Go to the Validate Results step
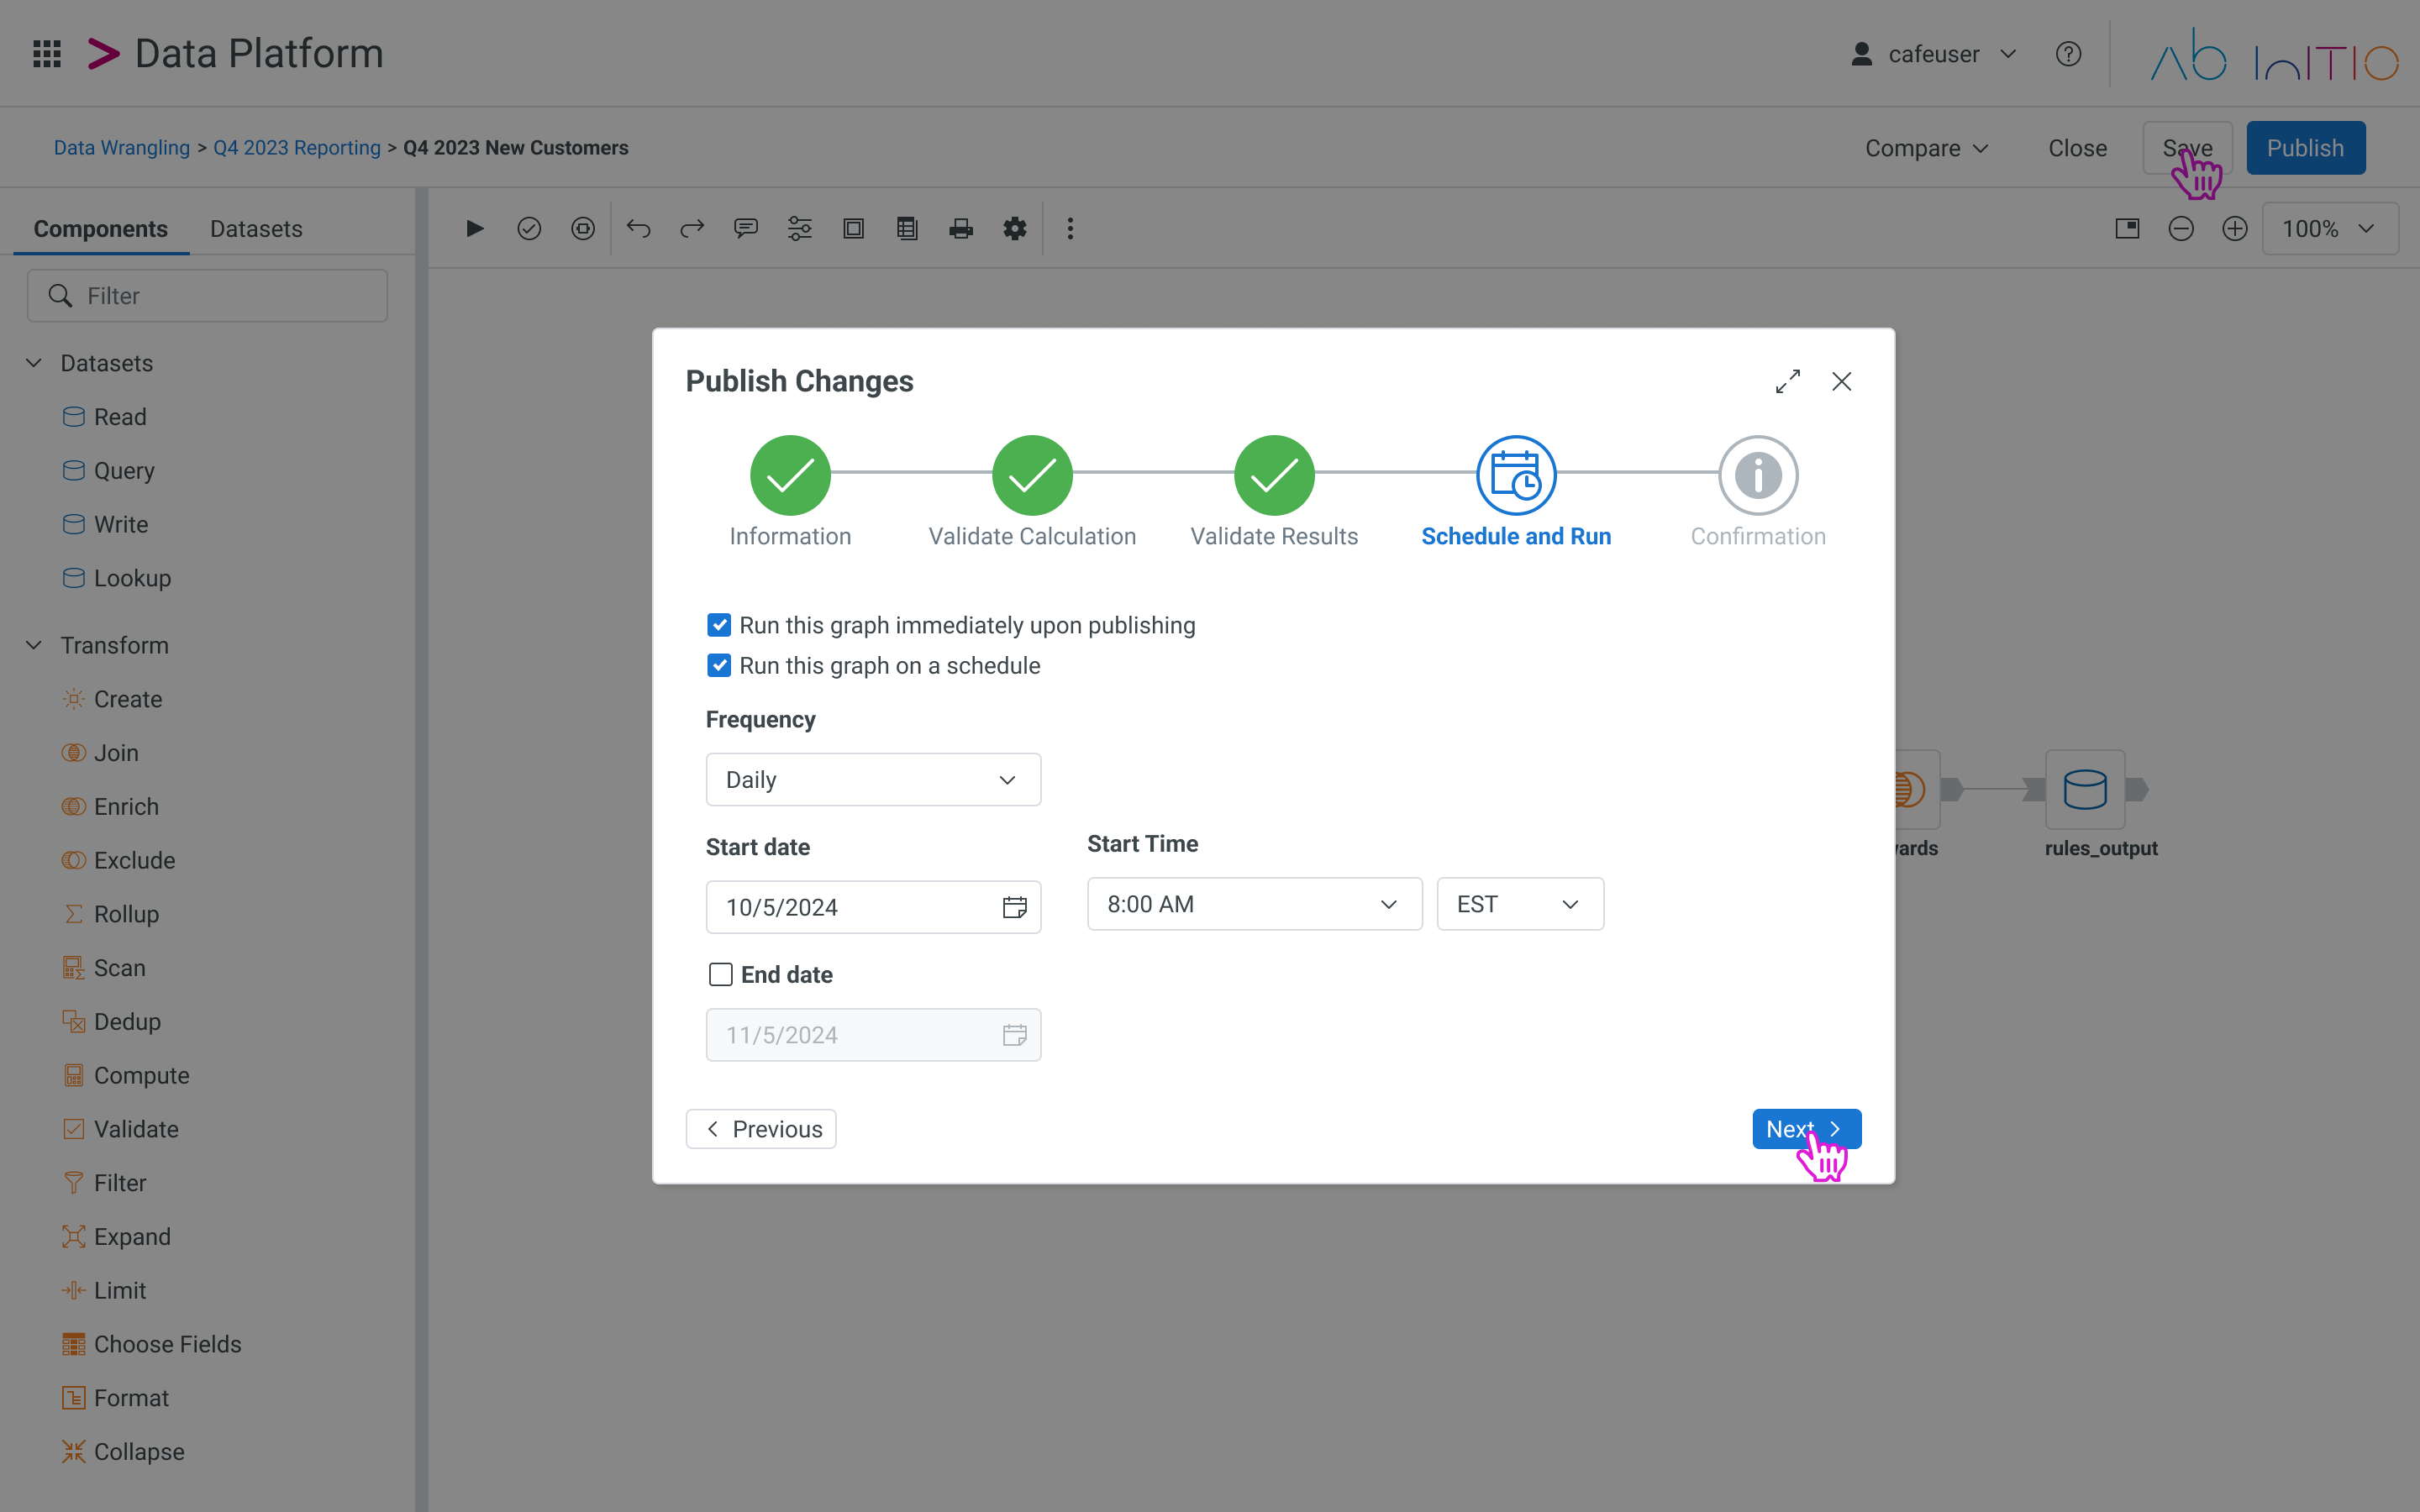 point(1274,492)
